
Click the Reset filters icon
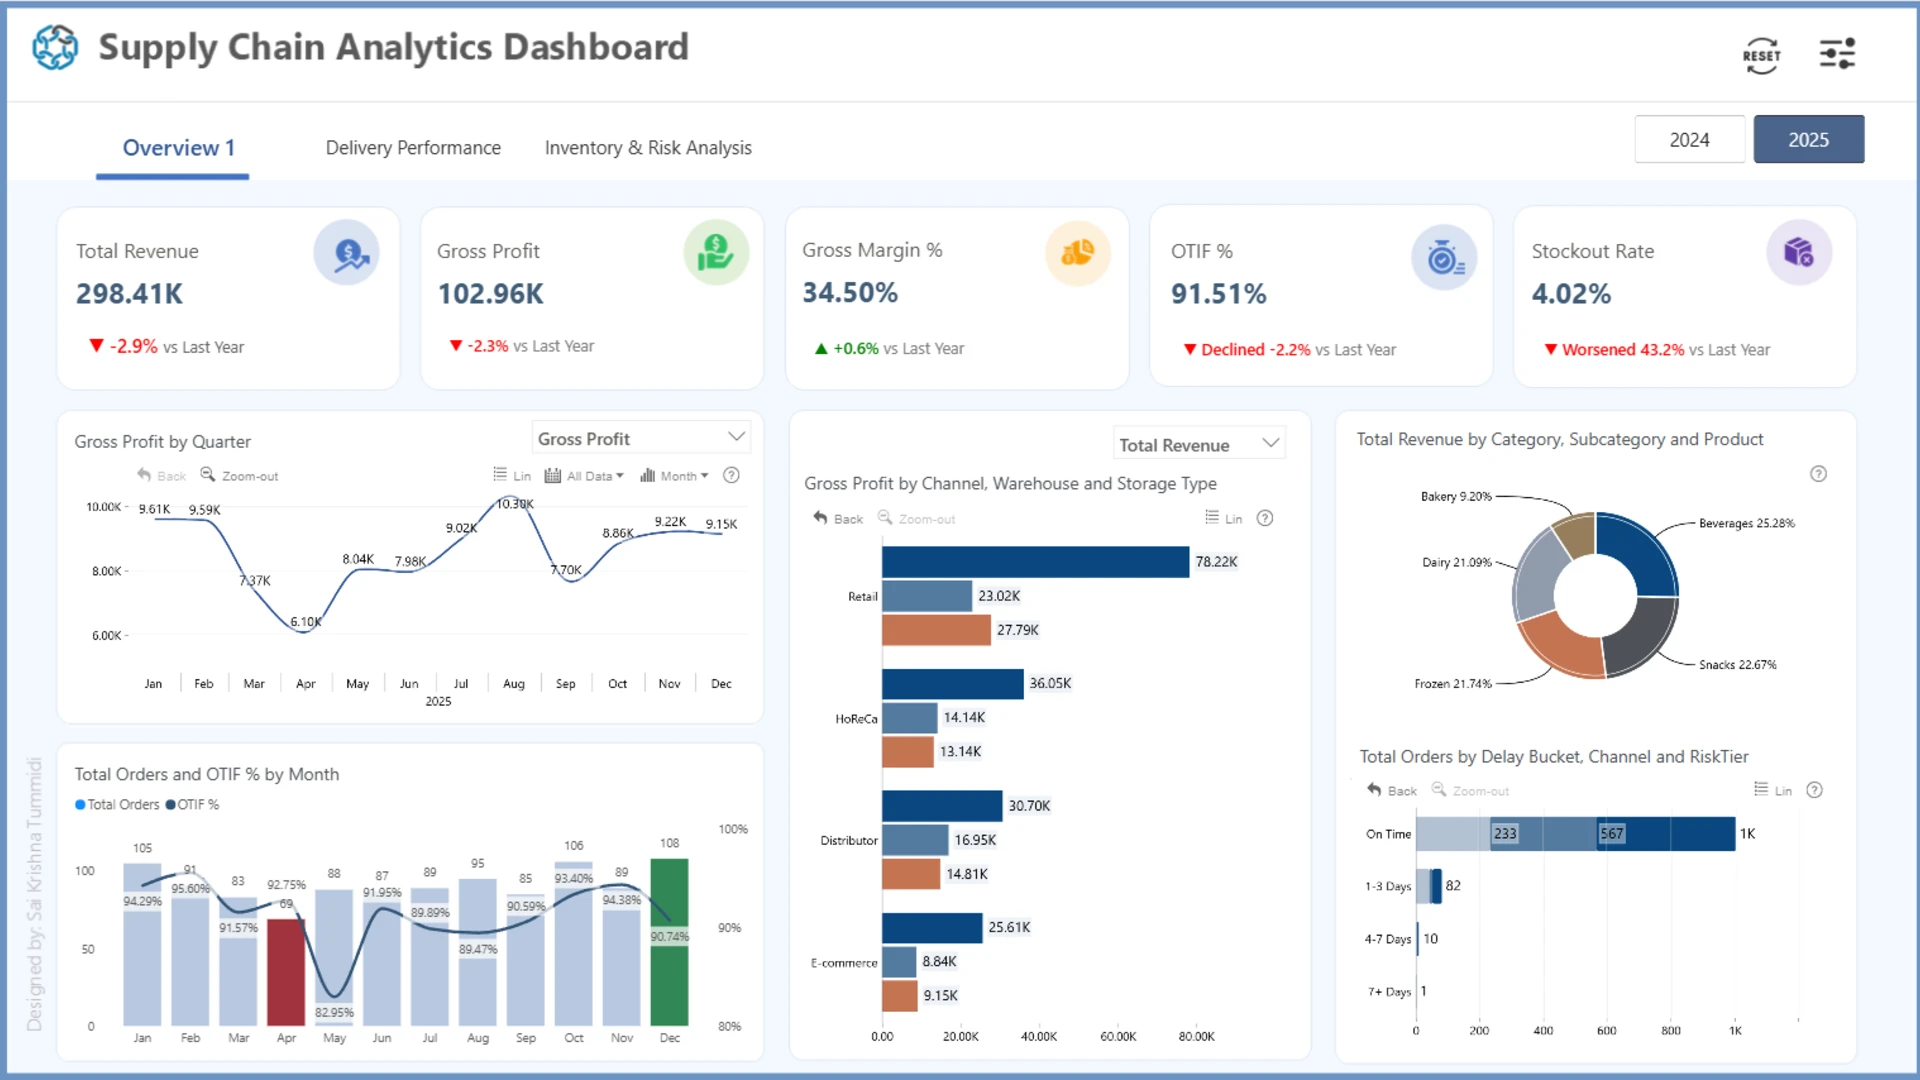coord(1761,55)
